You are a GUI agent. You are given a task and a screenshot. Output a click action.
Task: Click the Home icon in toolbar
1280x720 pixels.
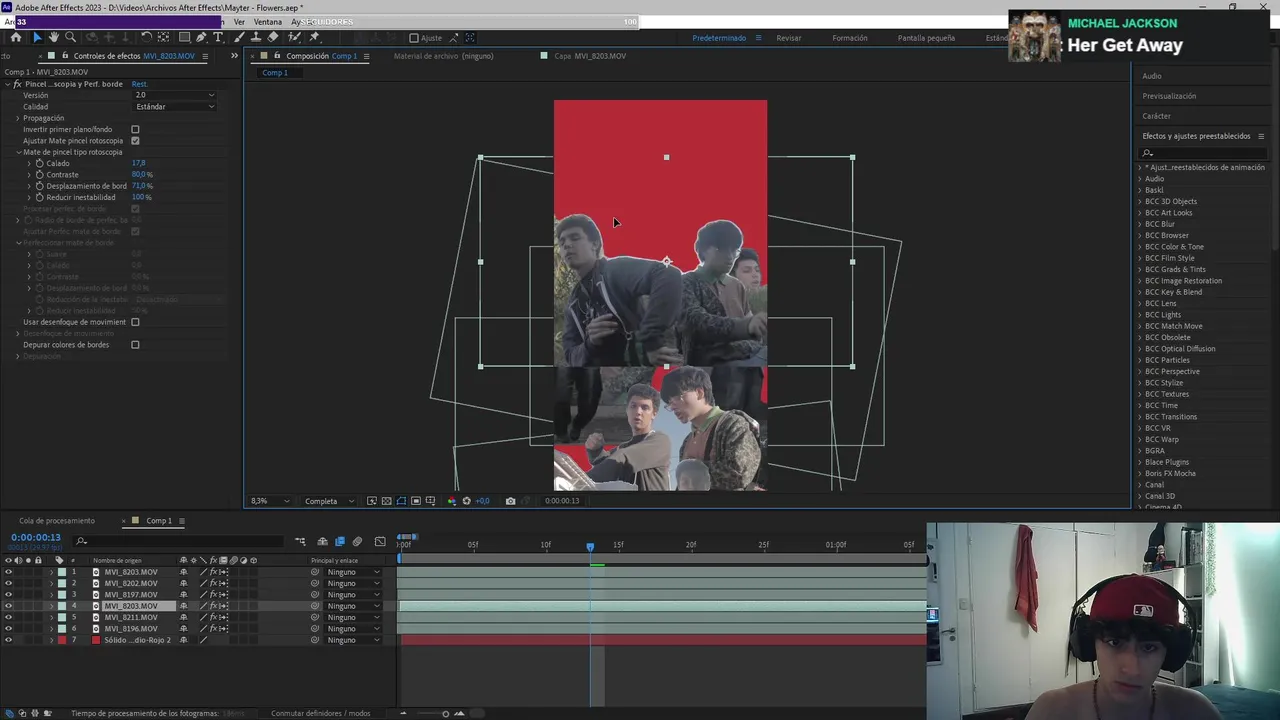click(16, 37)
